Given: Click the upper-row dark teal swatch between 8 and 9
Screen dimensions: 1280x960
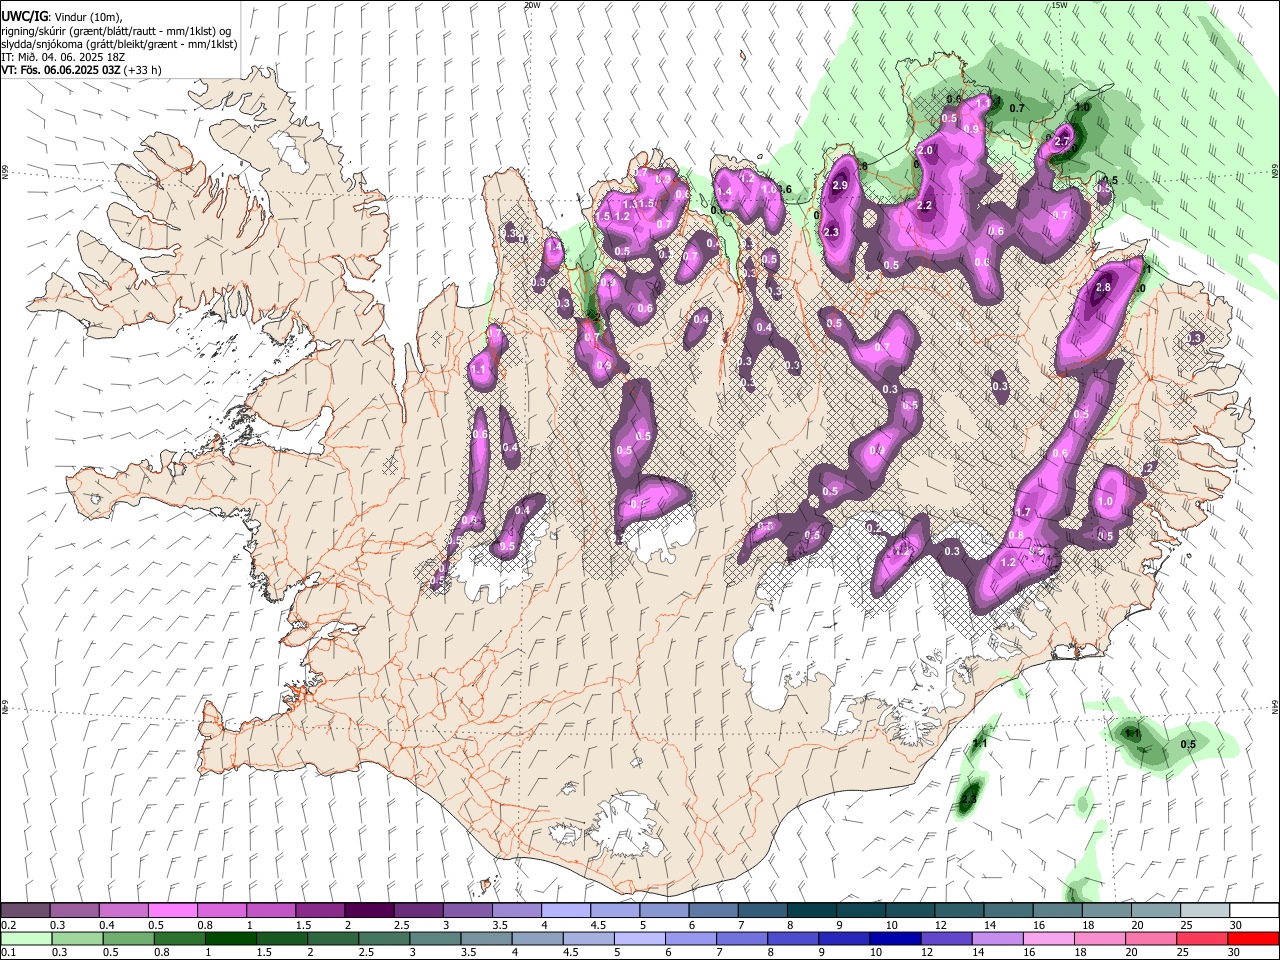Looking at the screenshot, I should (811, 911).
